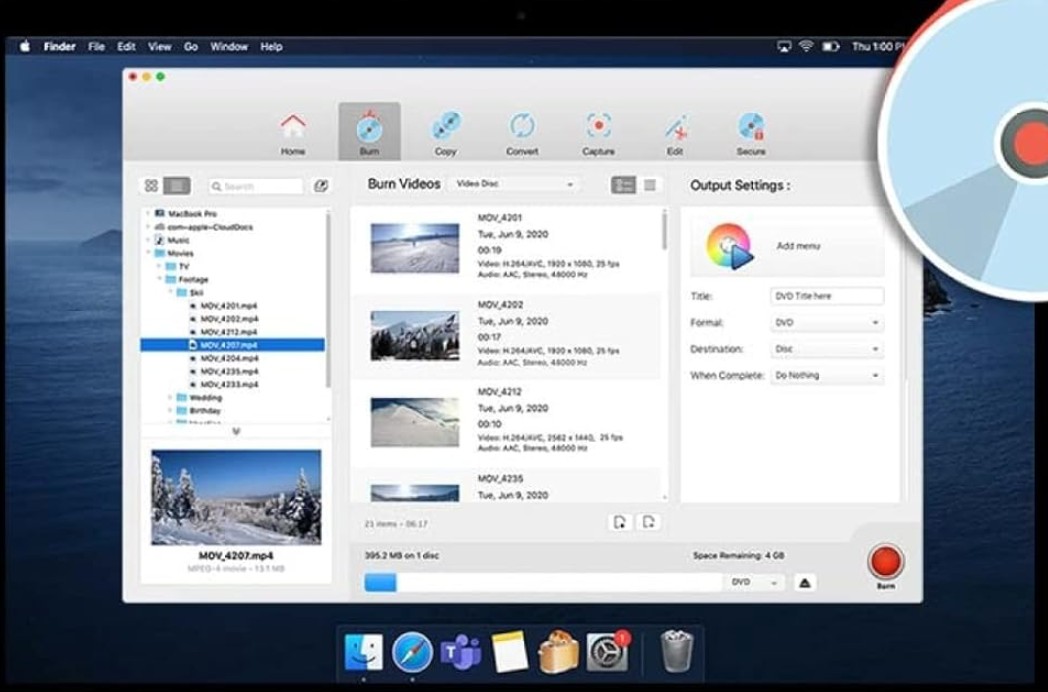Open the View menu

(160, 46)
